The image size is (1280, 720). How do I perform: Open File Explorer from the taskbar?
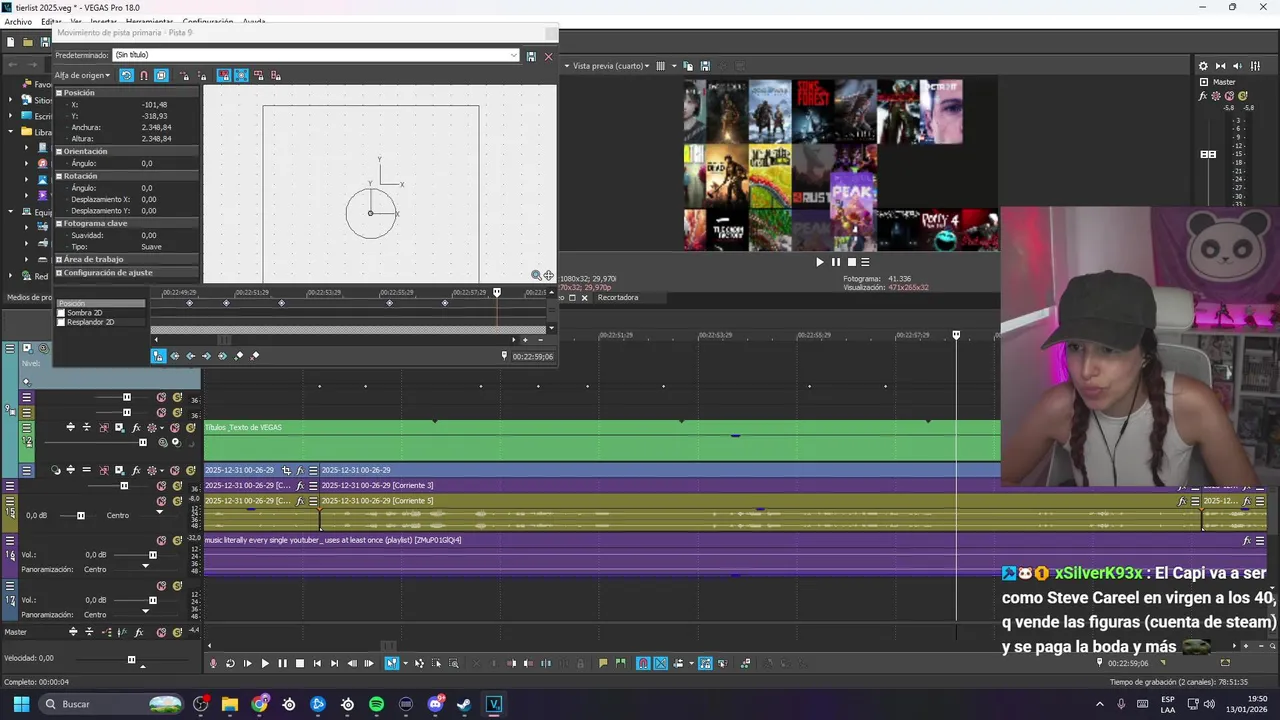[x=230, y=704]
